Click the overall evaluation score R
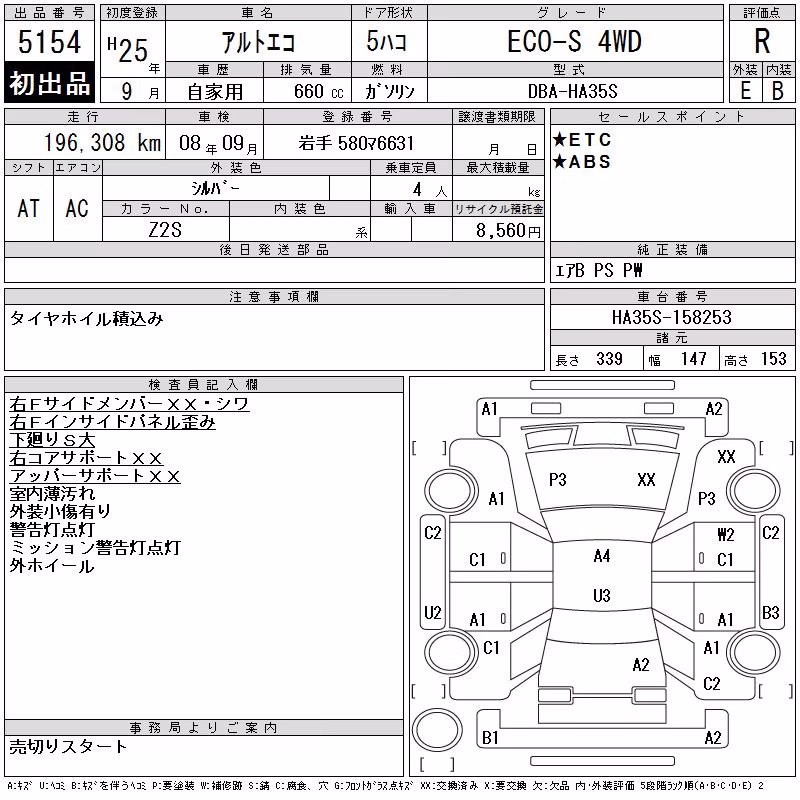 [x=762, y=41]
